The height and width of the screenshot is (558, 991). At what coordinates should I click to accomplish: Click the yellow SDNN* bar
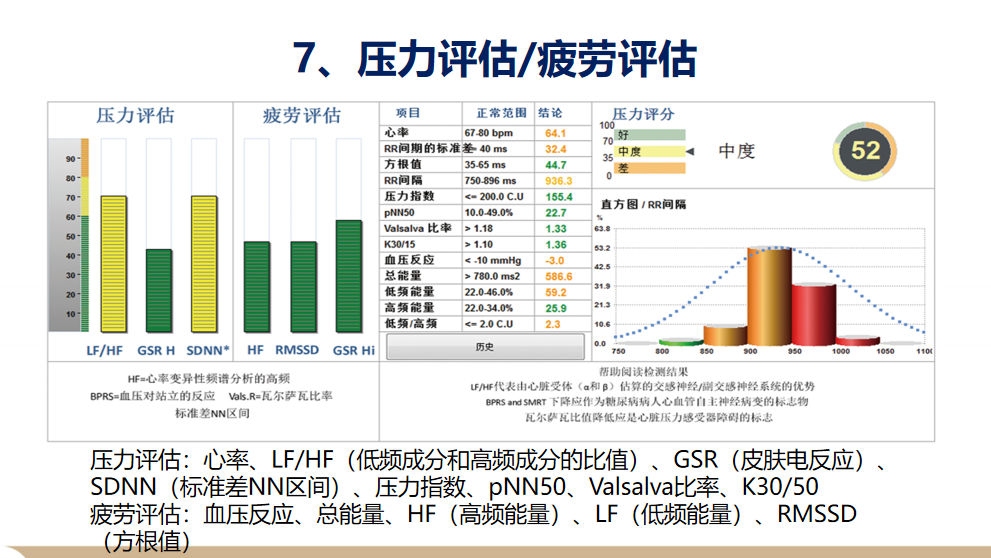(x=203, y=265)
